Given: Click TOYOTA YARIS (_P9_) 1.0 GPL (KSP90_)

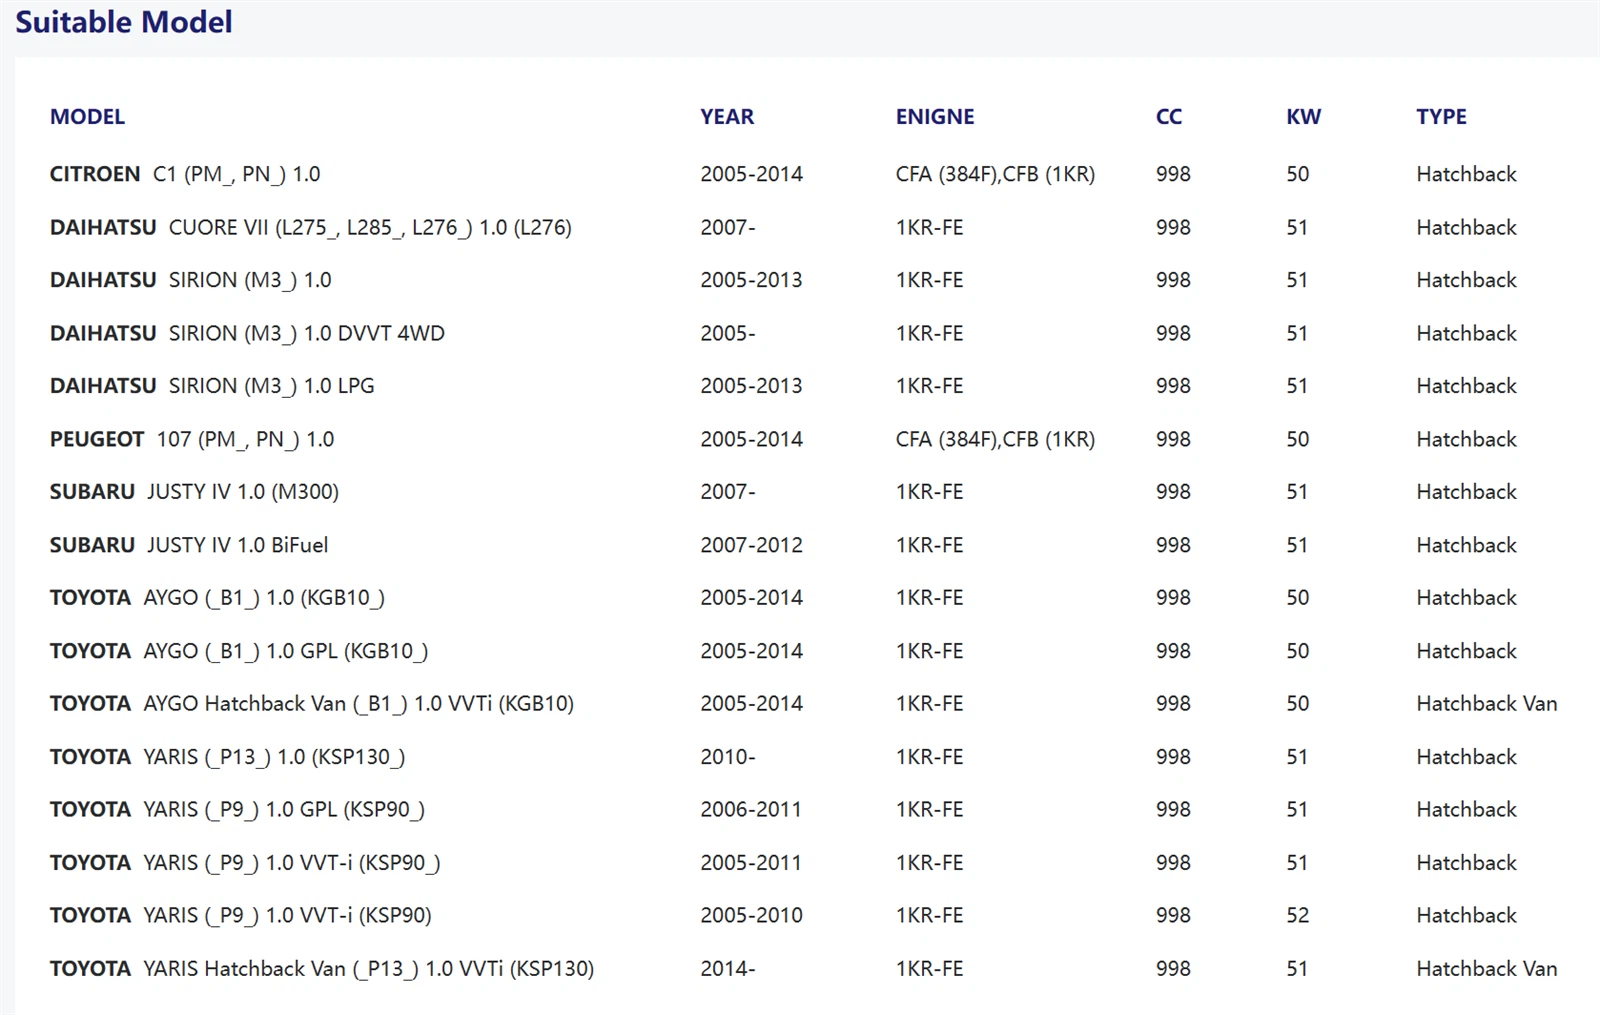Looking at the screenshot, I should click(237, 809).
